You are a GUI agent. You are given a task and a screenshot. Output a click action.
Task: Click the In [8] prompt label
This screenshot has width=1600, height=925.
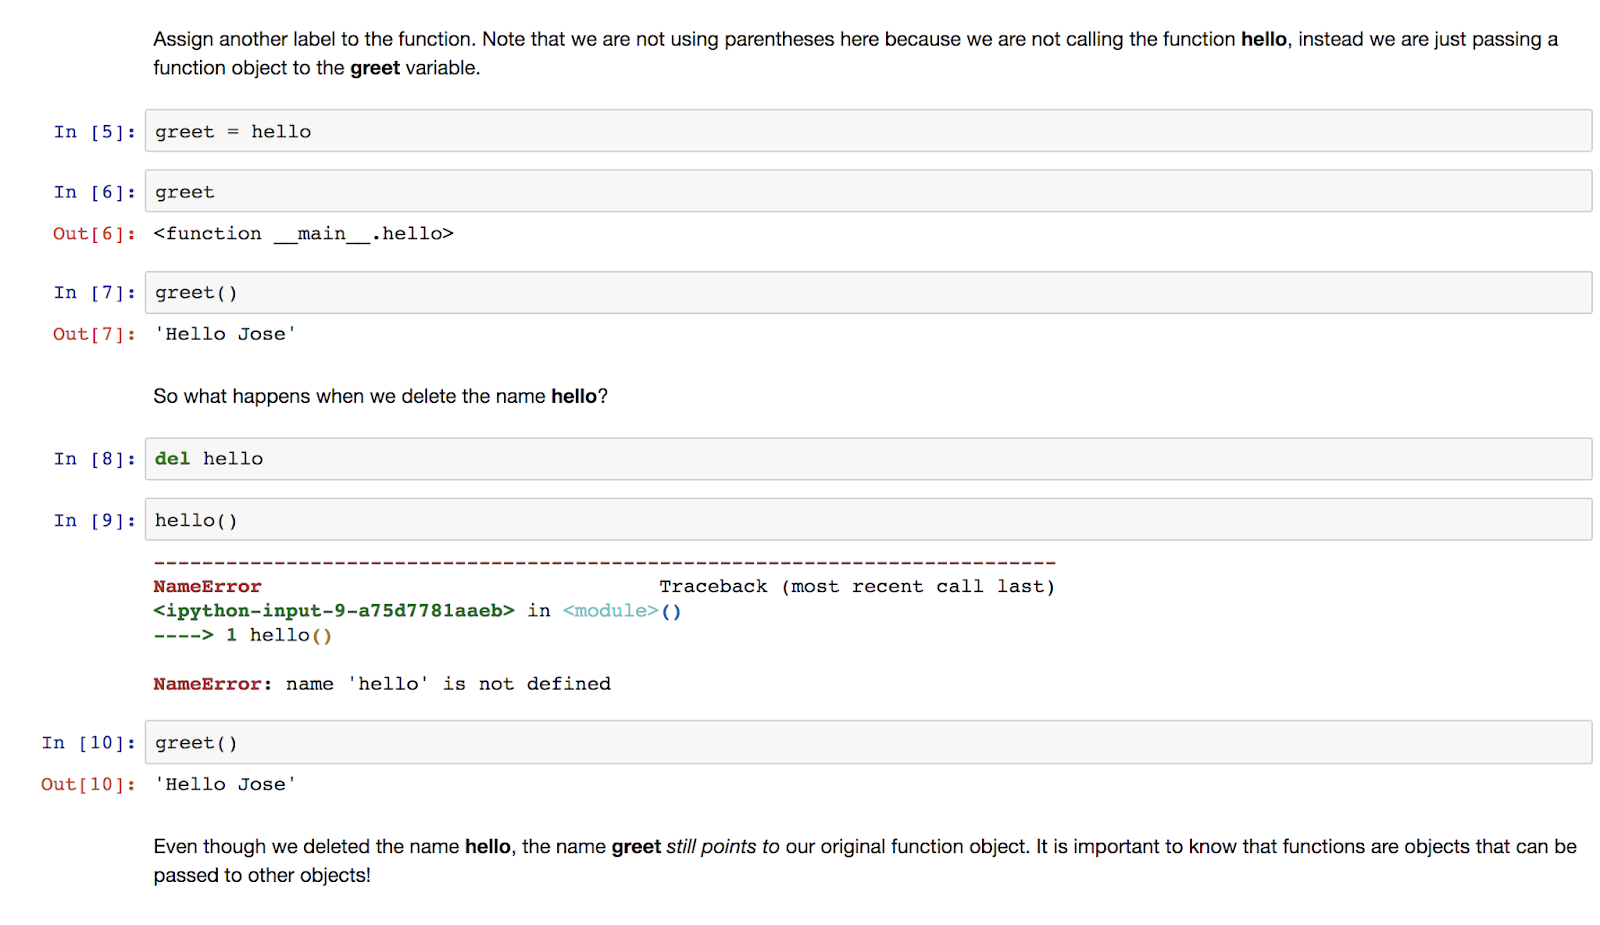(93, 458)
